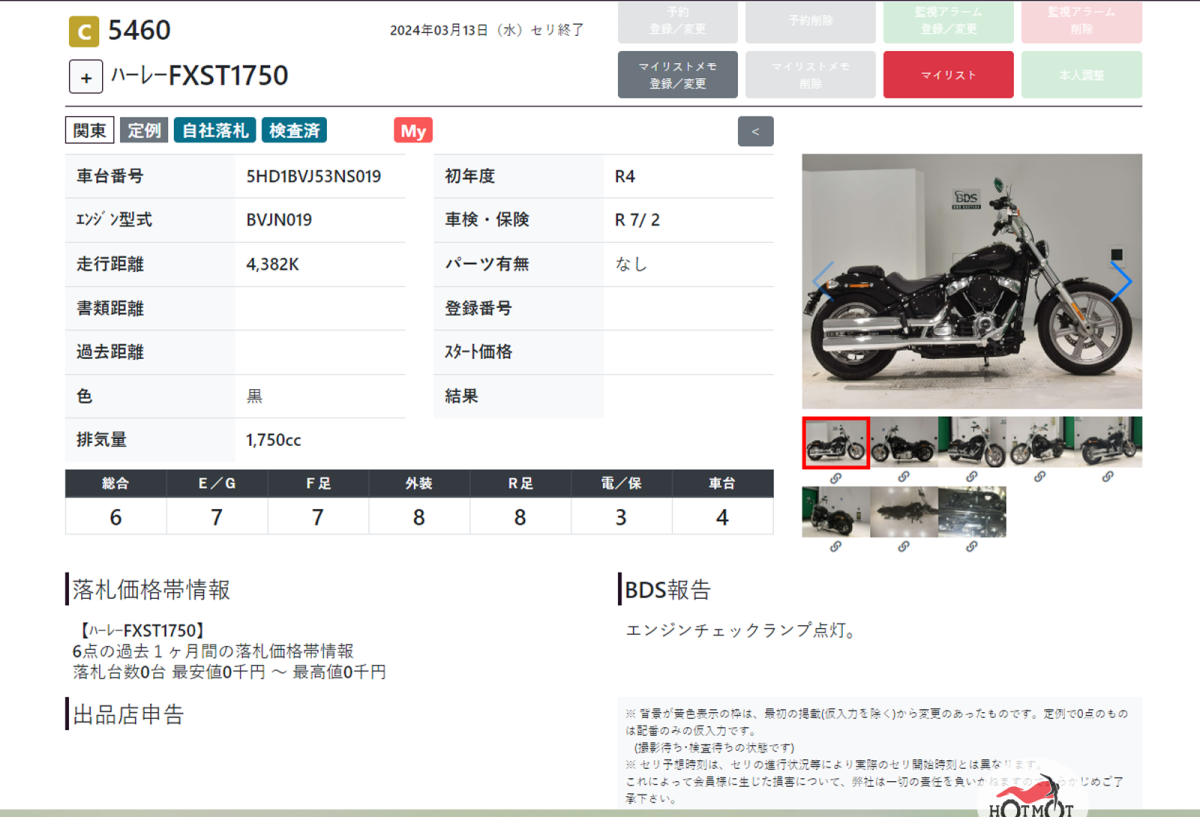The height and width of the screenshot is (817, 1200).
Task: Click first year value R4
Action: [625, 177]
